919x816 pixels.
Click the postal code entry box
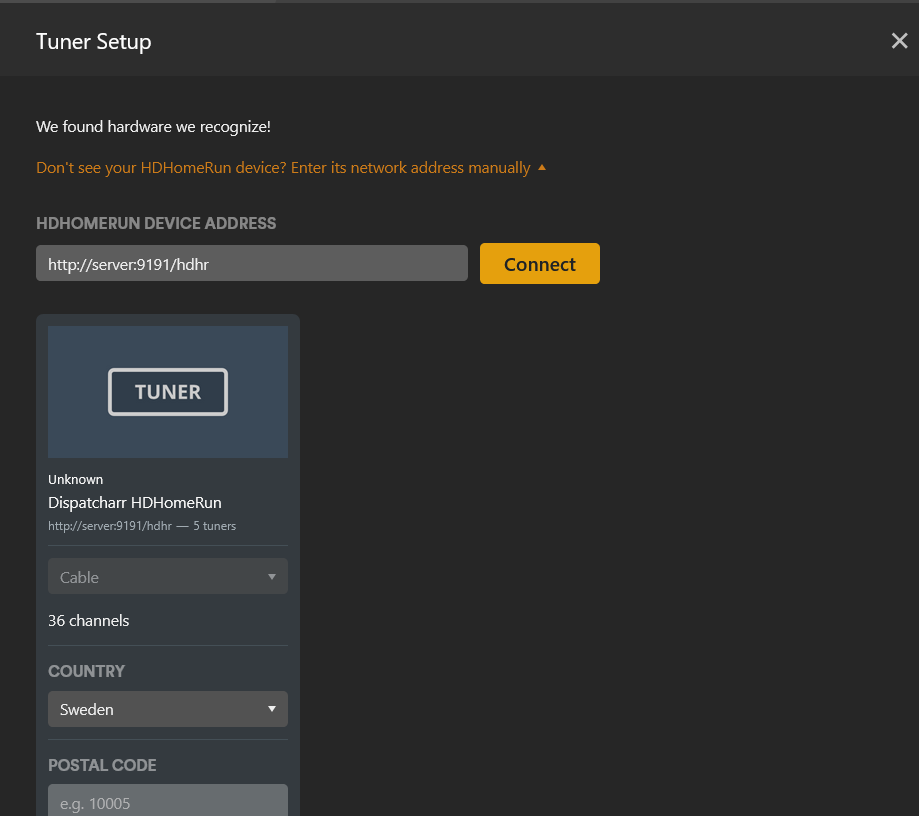(x=167, y=802)
